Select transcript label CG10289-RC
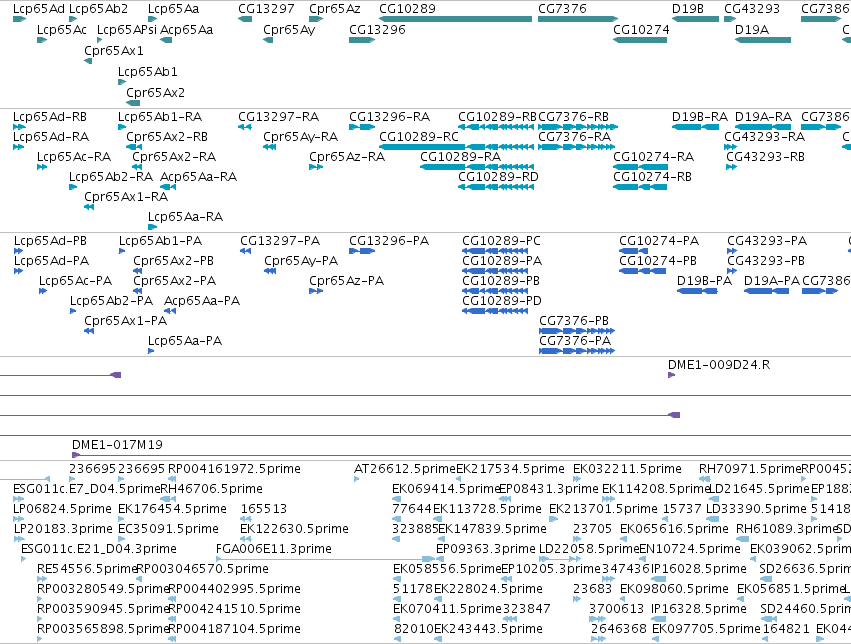Screen dimensions: 851x644 point(418,137)
